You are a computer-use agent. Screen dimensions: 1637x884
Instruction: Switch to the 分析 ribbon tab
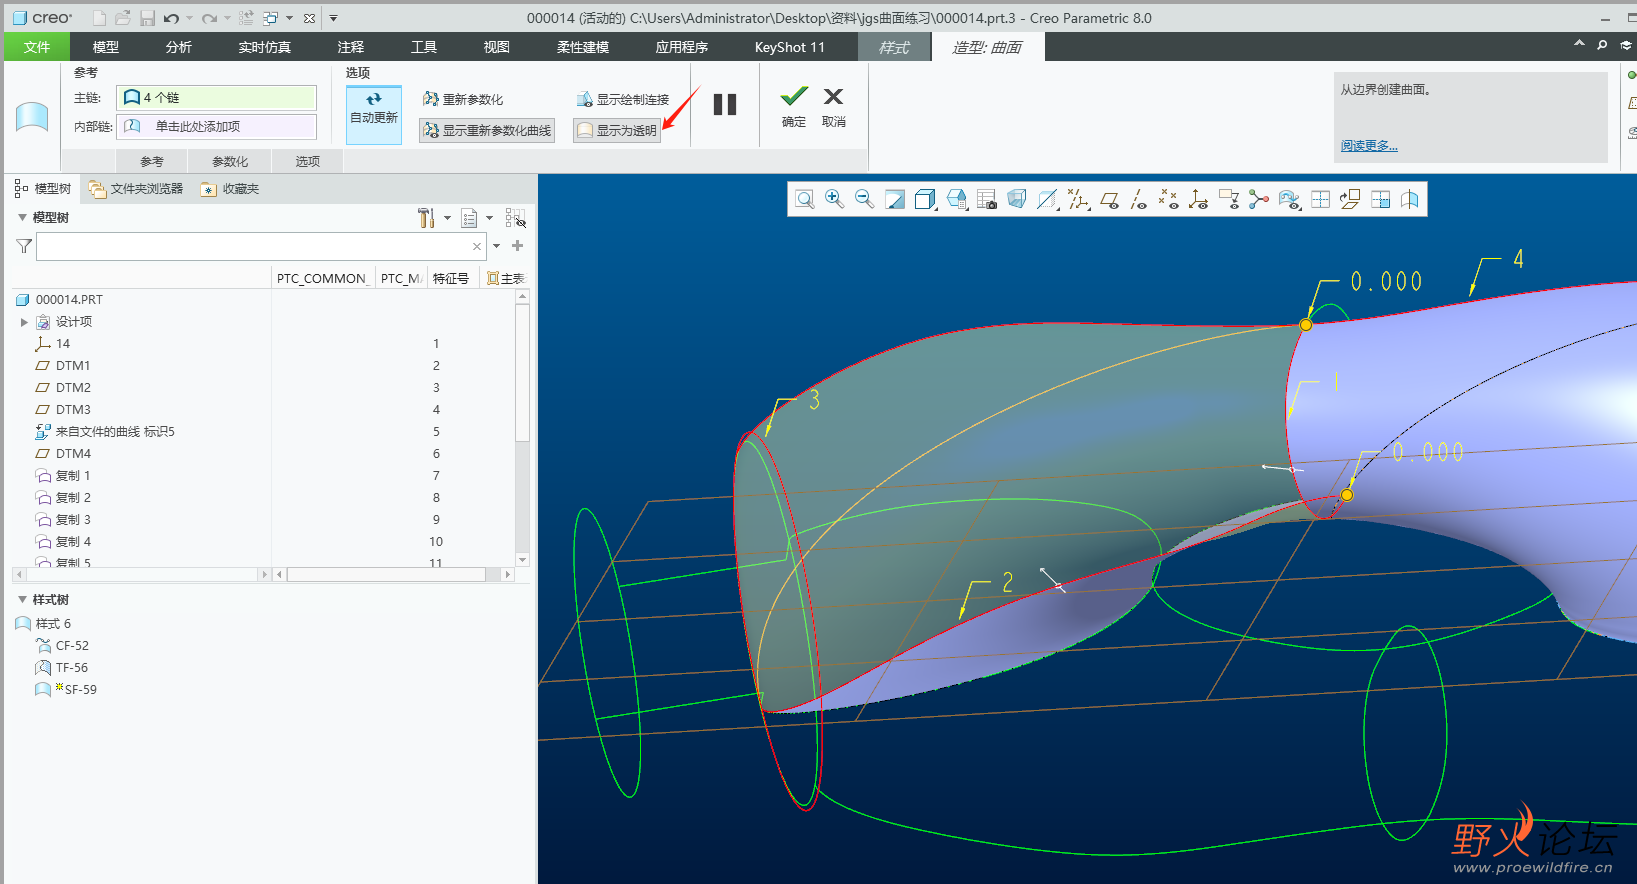pyautogui.click(x=179, y=47)
